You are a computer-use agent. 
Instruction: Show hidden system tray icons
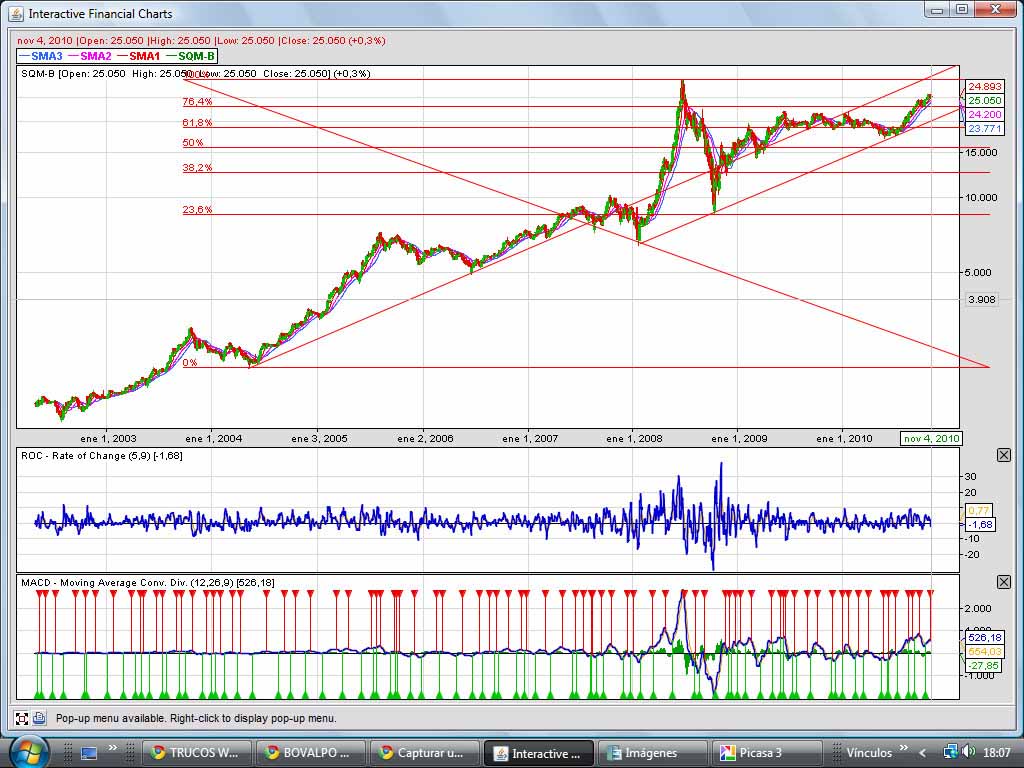[x=923, y=752]
